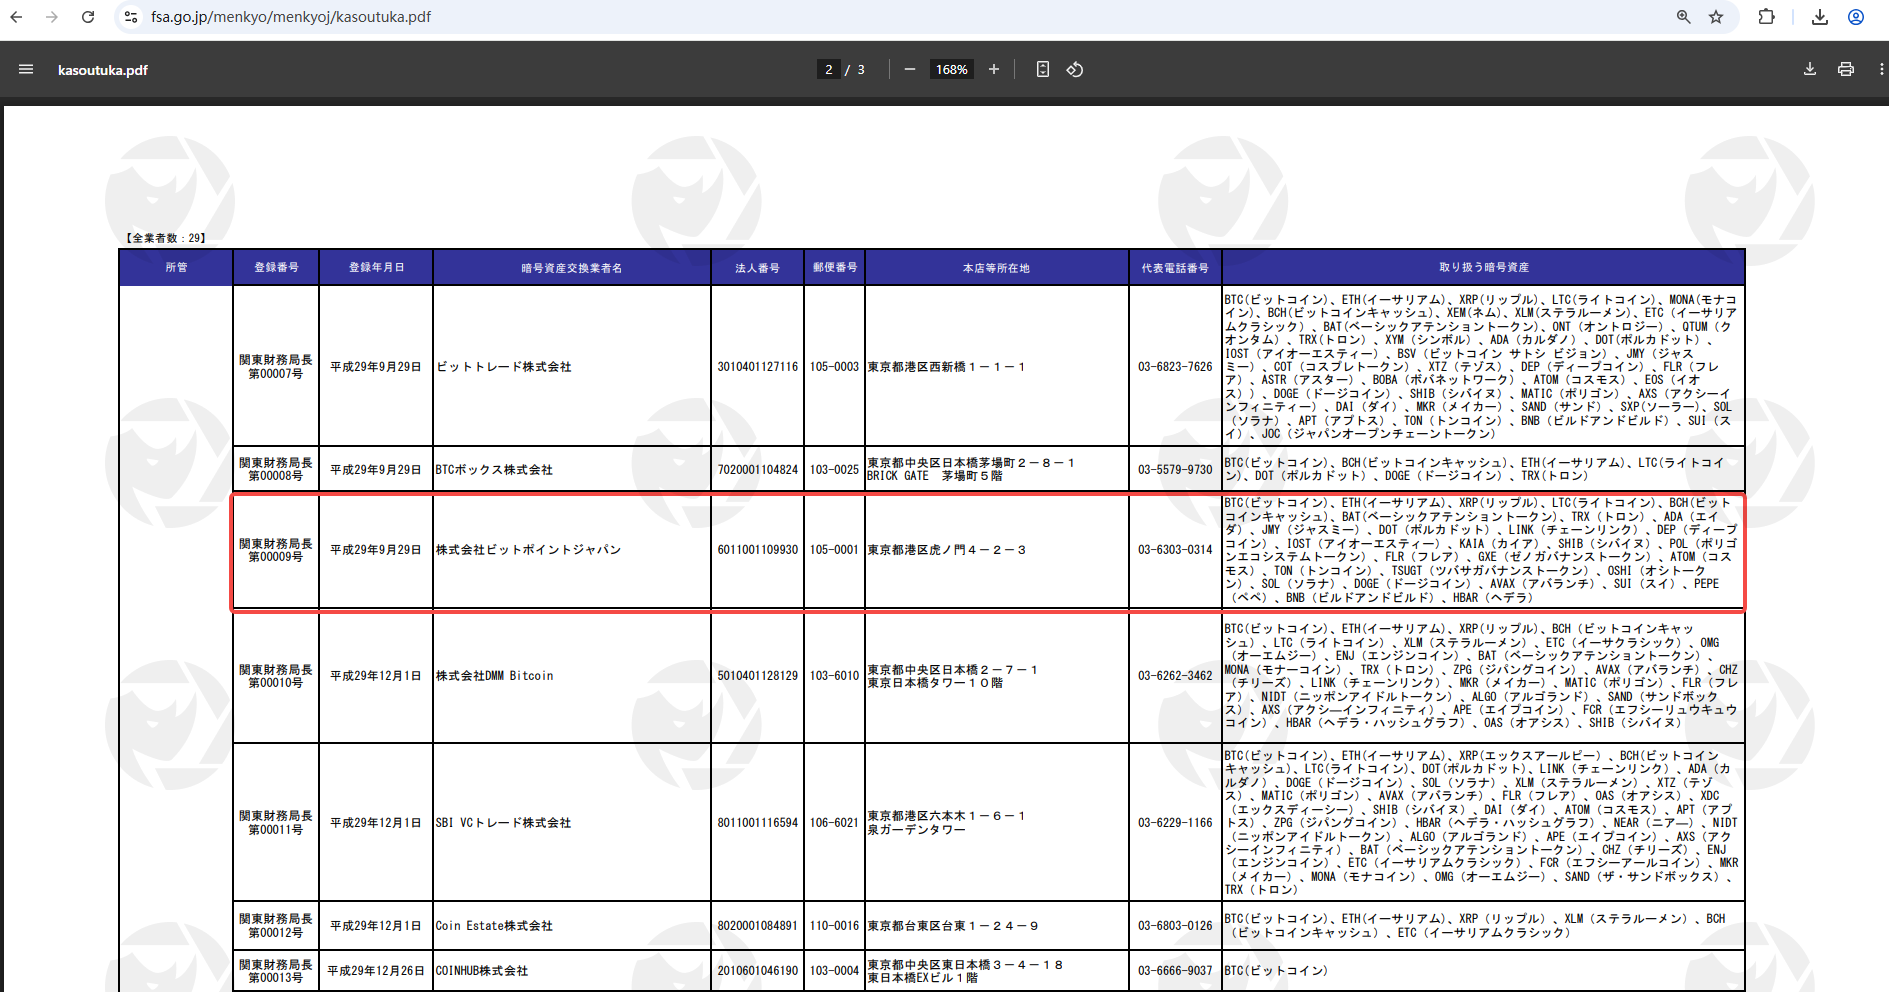Bookmark this page with the star icon
Screen dimensions: 1889x992
pyautogui.click(x=1716, y=17)
